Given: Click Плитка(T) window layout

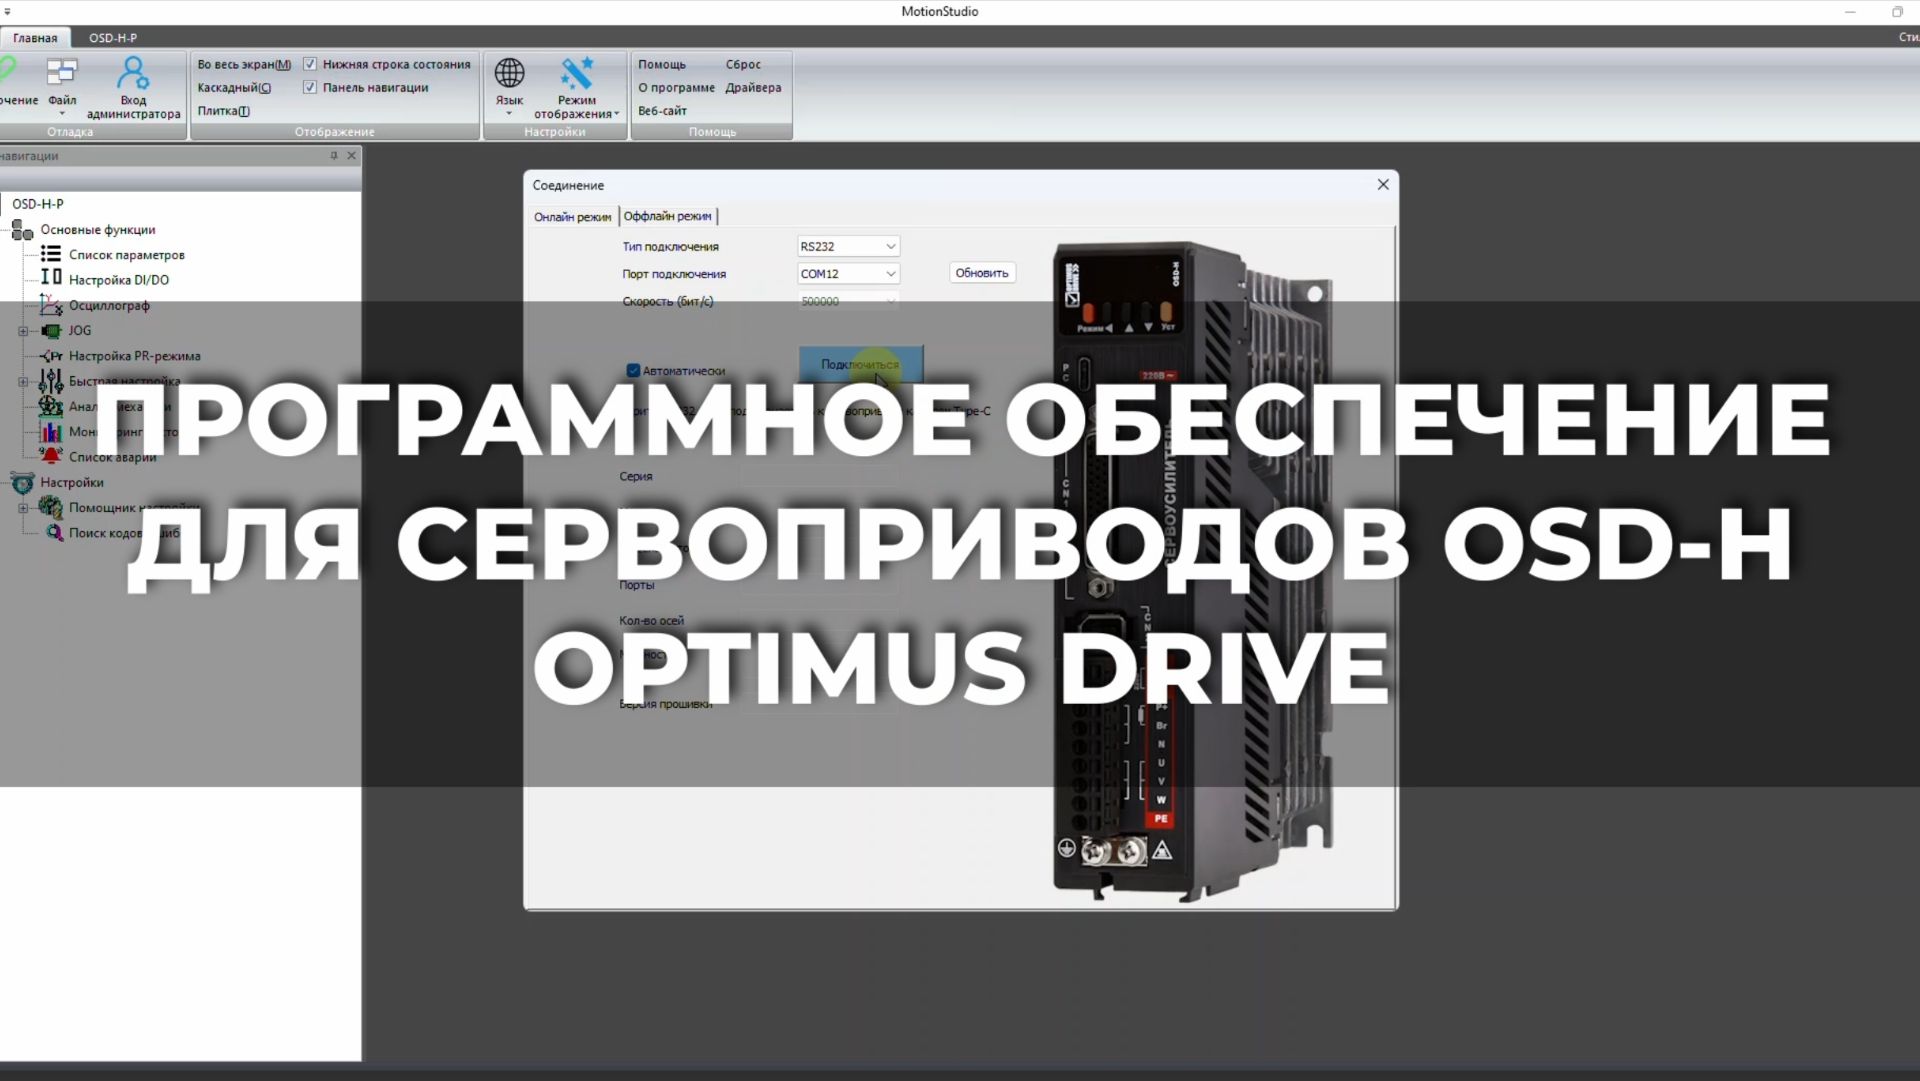Looking at the screenshot, I should pos(223,111).
